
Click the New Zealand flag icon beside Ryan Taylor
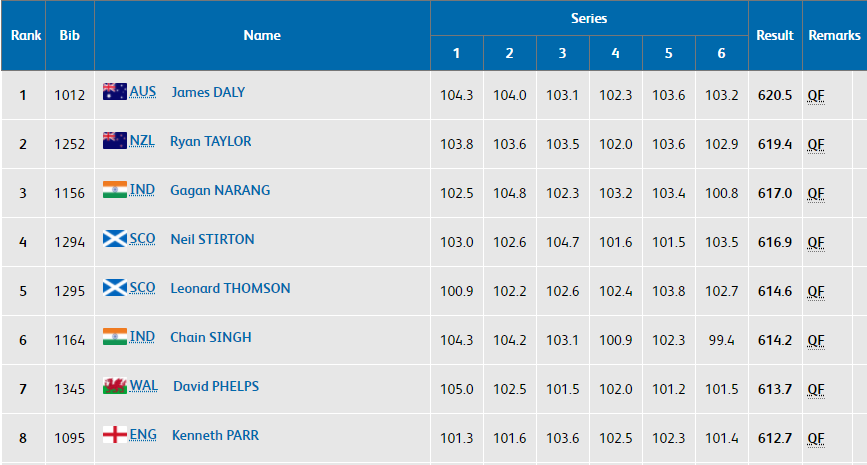click(x=115, y=141)
